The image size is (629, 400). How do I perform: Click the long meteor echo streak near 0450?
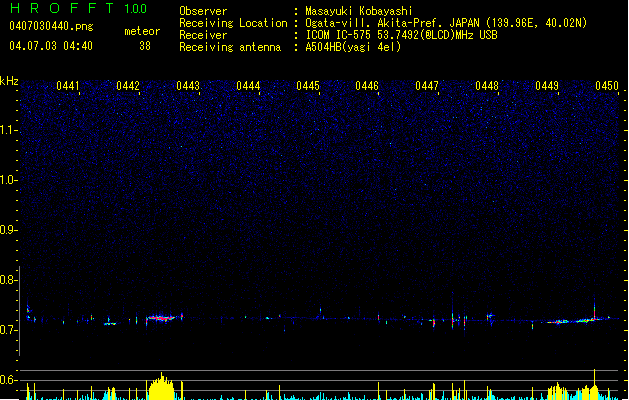574,321
